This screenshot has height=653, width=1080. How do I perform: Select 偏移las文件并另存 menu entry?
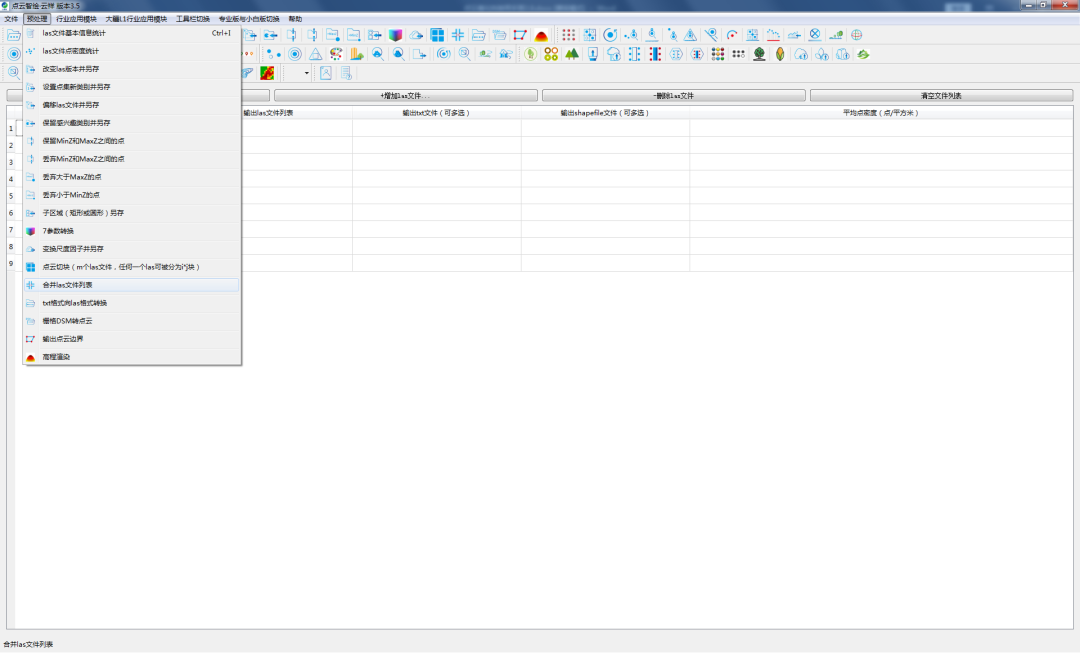(x=132, y=105)
